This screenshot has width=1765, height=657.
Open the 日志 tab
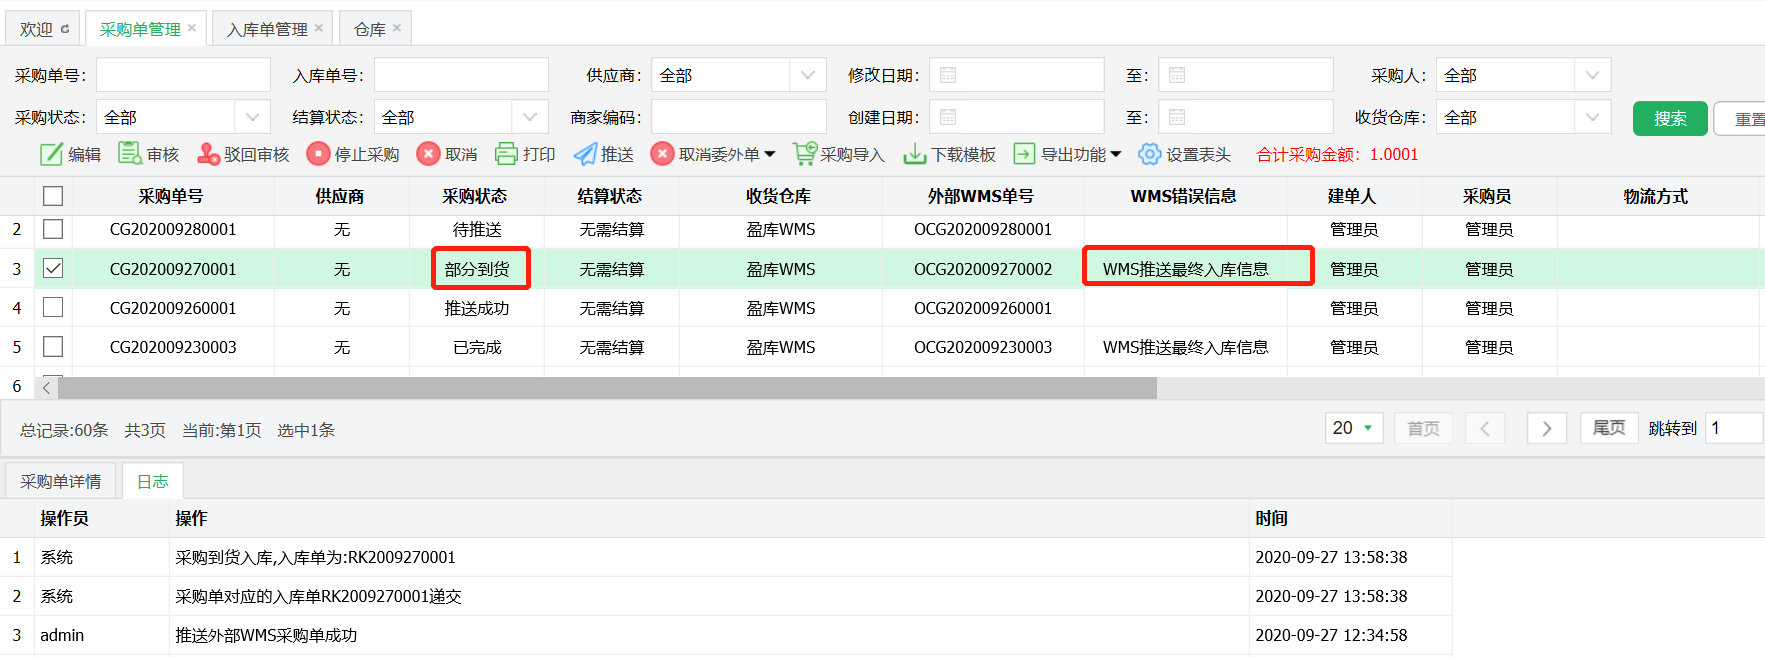coord(153,481)
